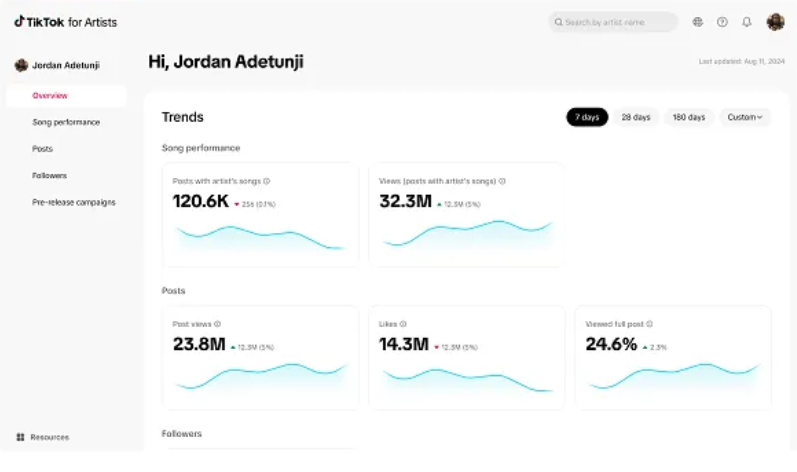Click the Hi, Jordan Adetunji greeting
The height and width of the screenshot is (472, 797).
pyautogui.click(x=226, y=62)
